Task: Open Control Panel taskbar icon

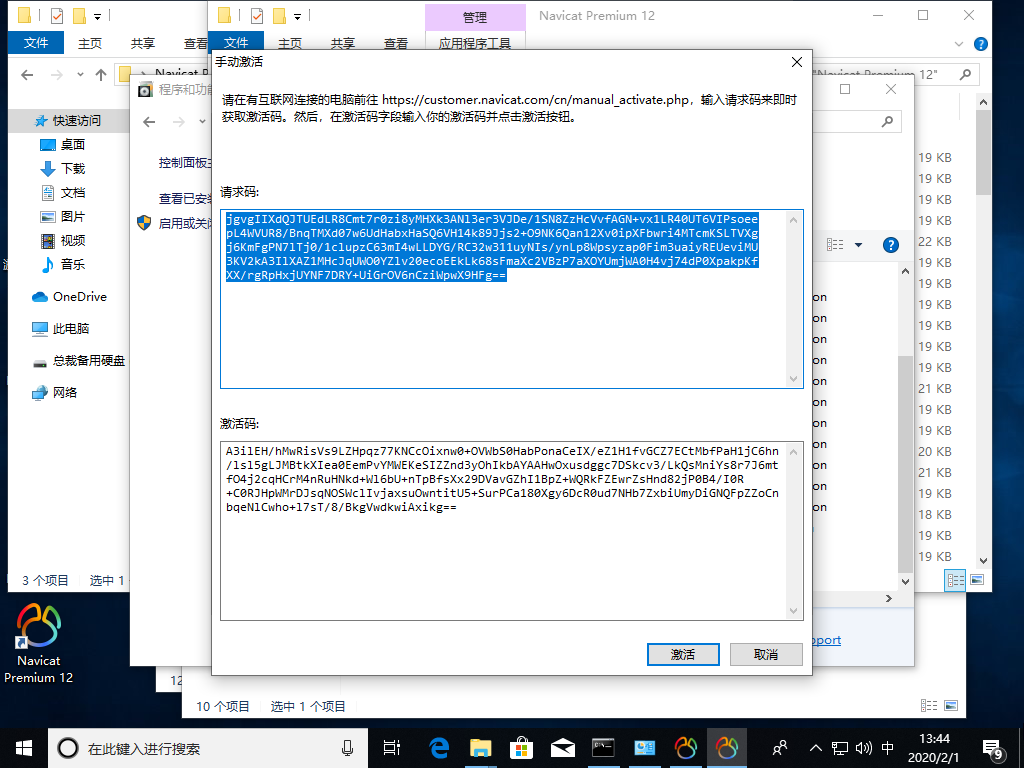Action: pos(645,748)
